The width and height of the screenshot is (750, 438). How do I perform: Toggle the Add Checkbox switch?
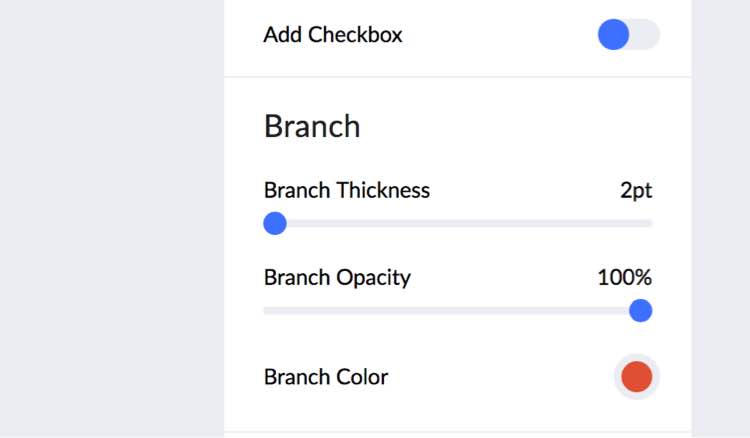[x=628, y=35]
